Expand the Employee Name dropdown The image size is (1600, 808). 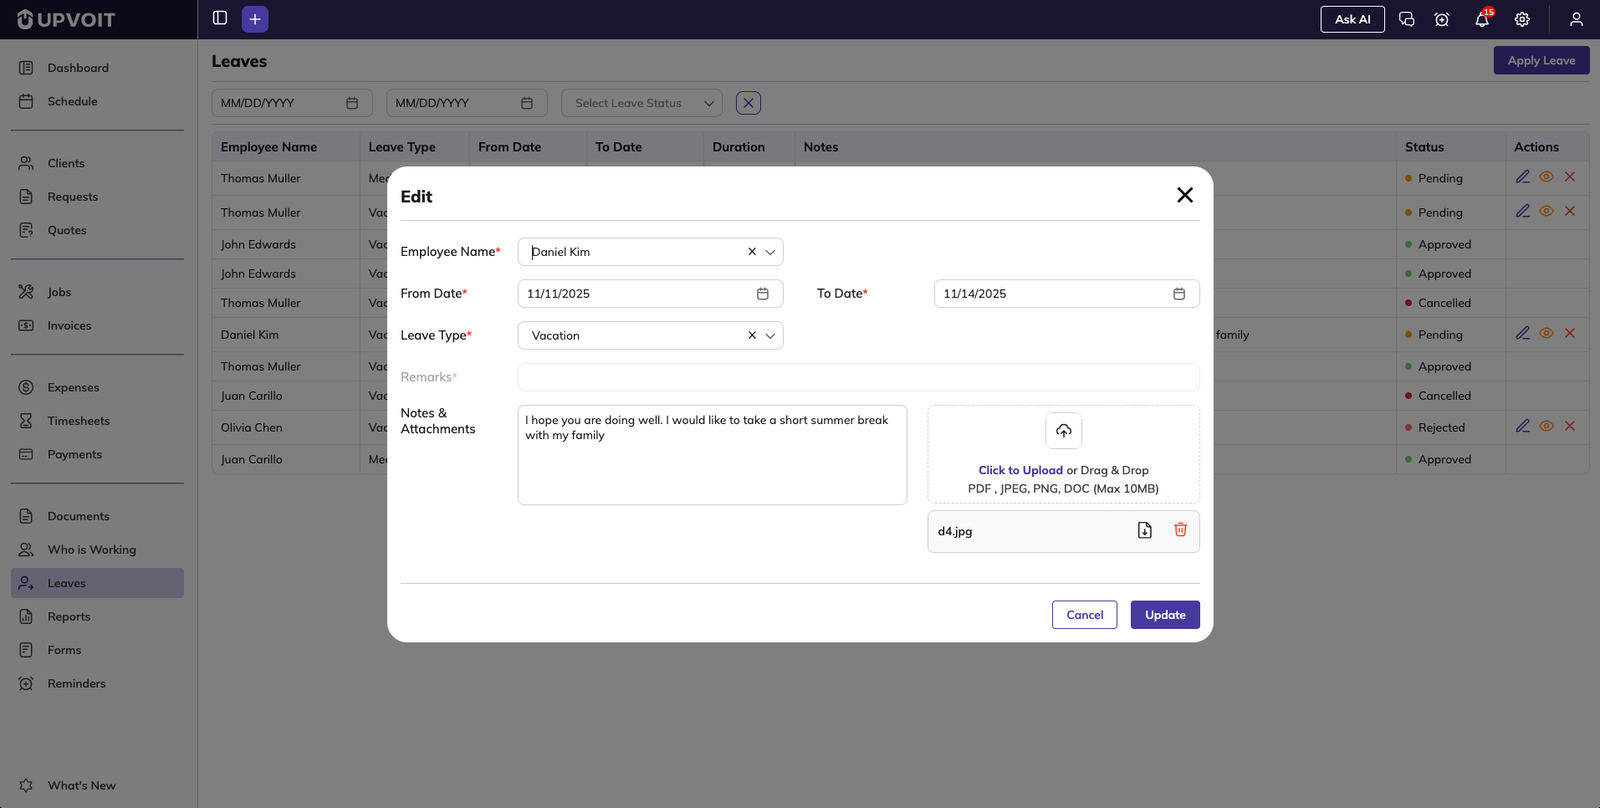[770, 252]
